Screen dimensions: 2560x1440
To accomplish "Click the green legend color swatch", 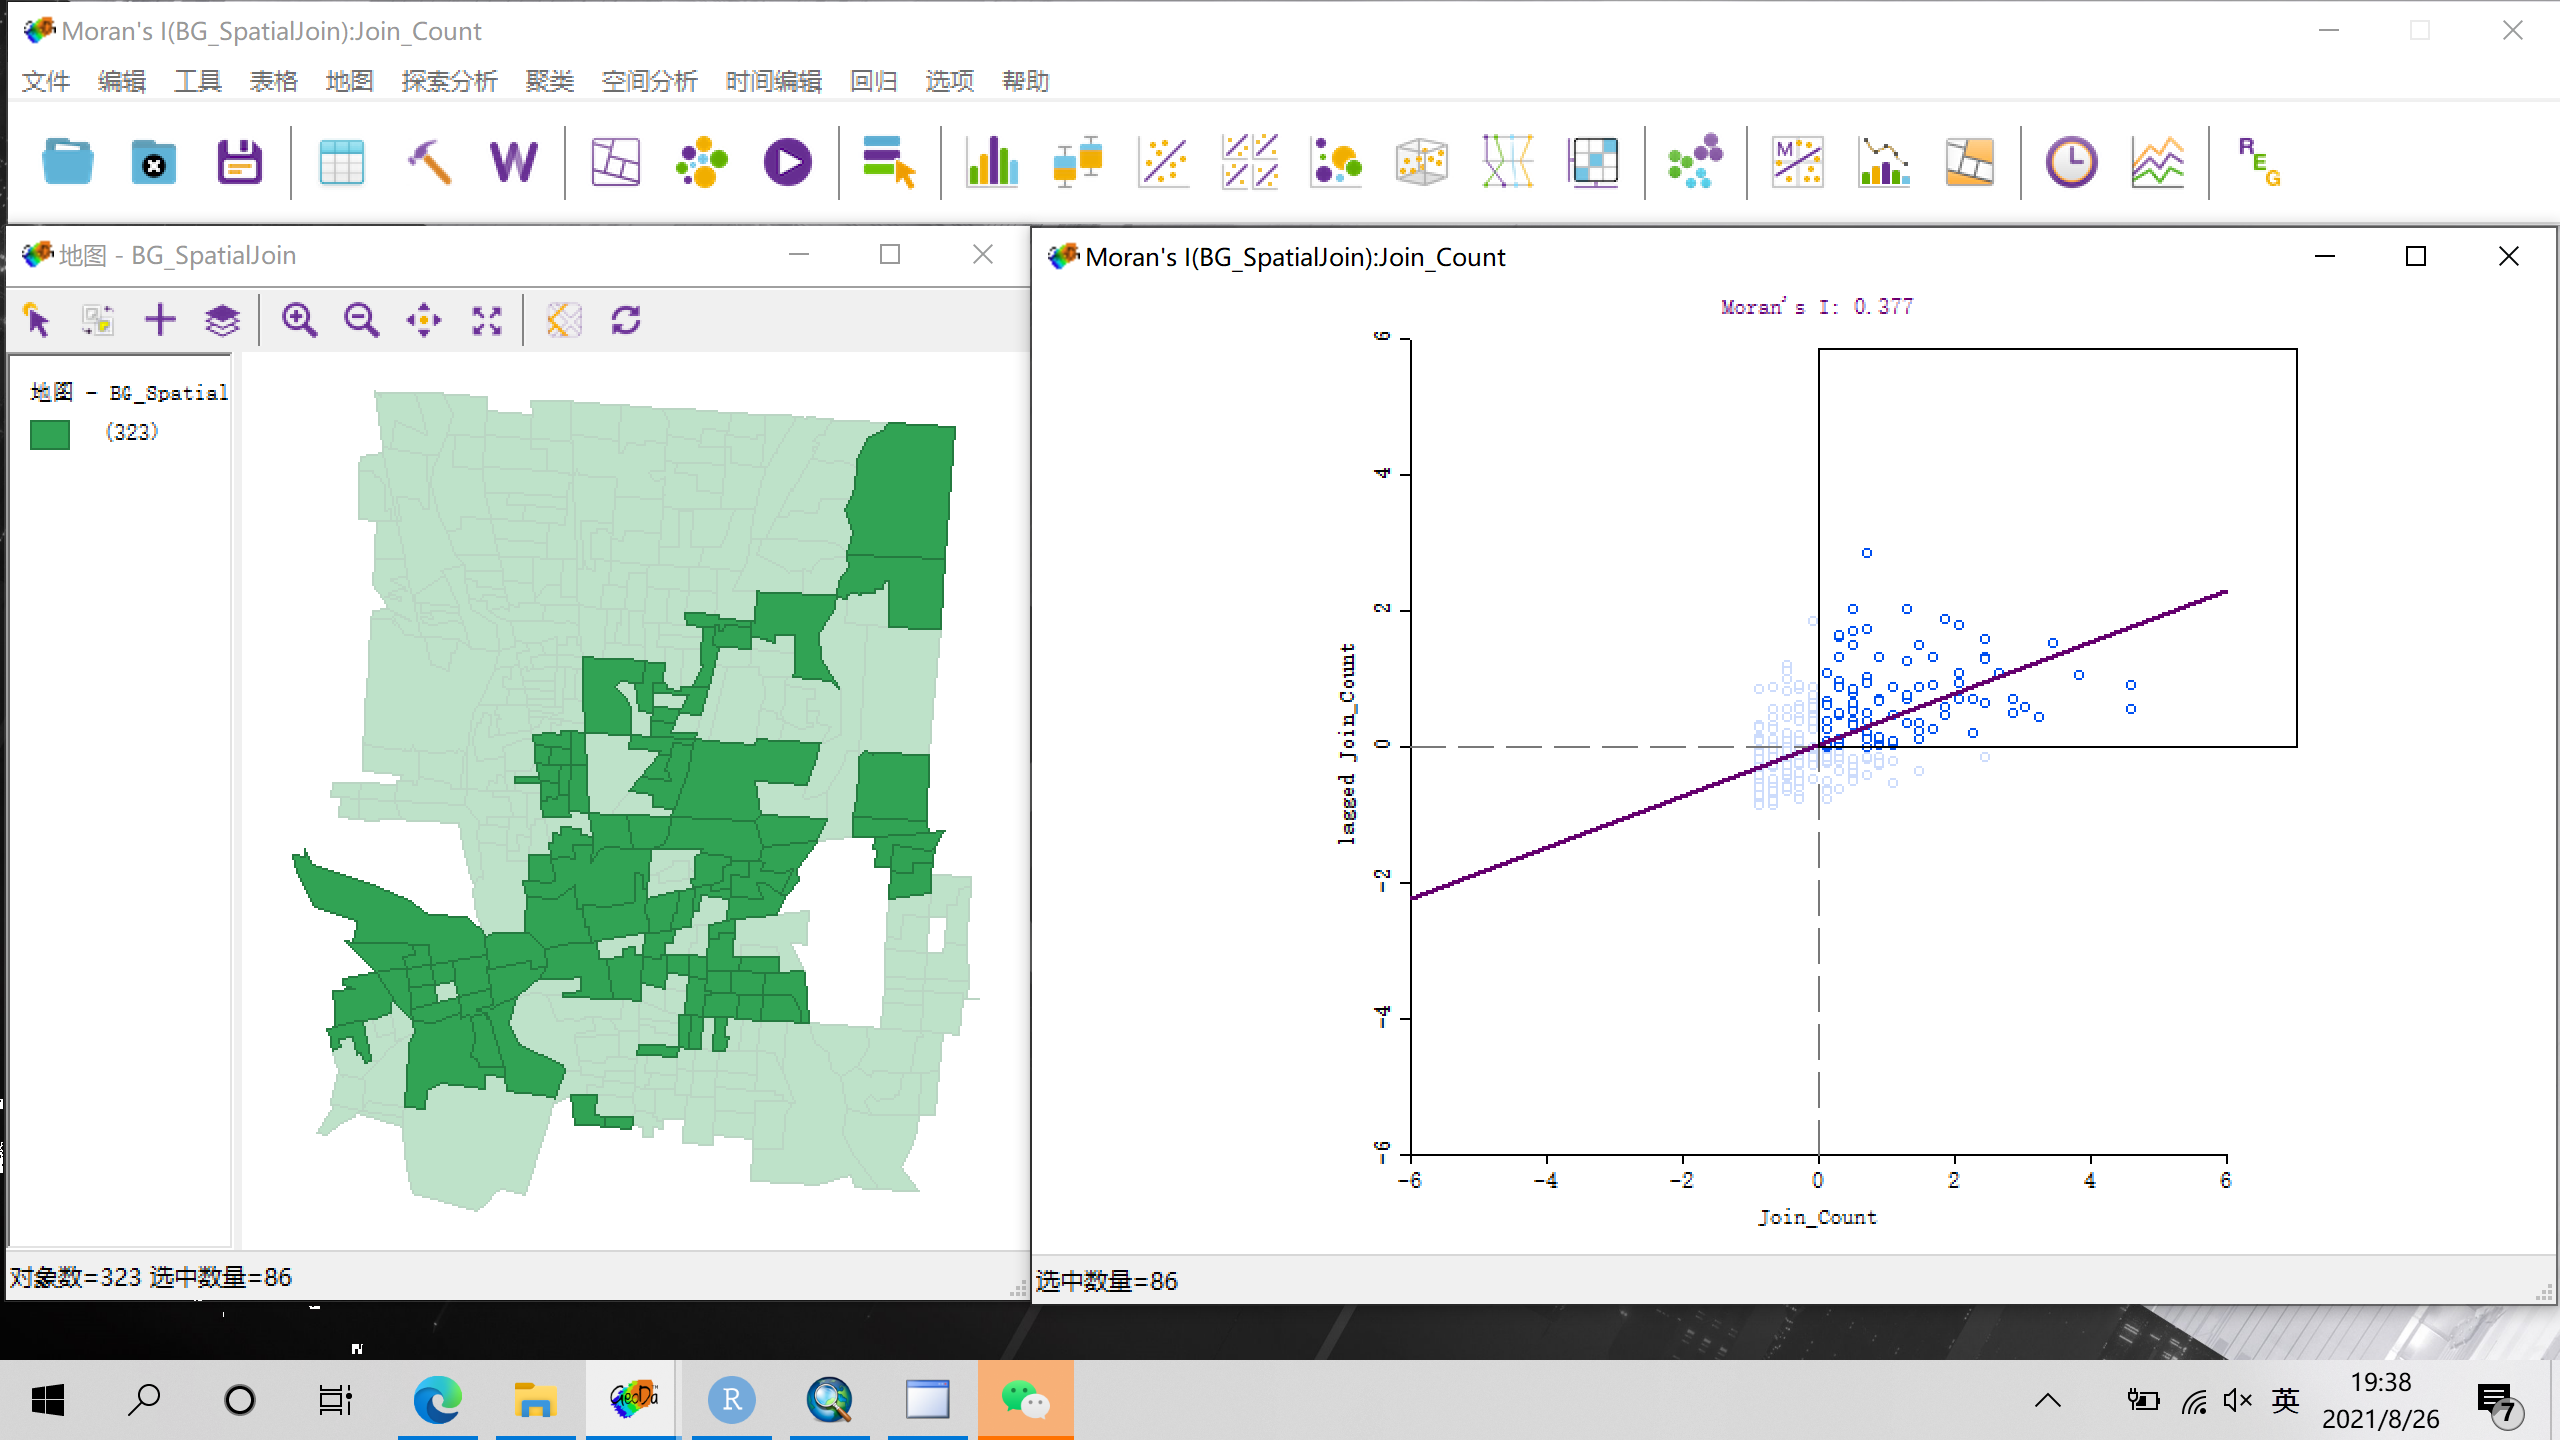I will coord(50,435).
